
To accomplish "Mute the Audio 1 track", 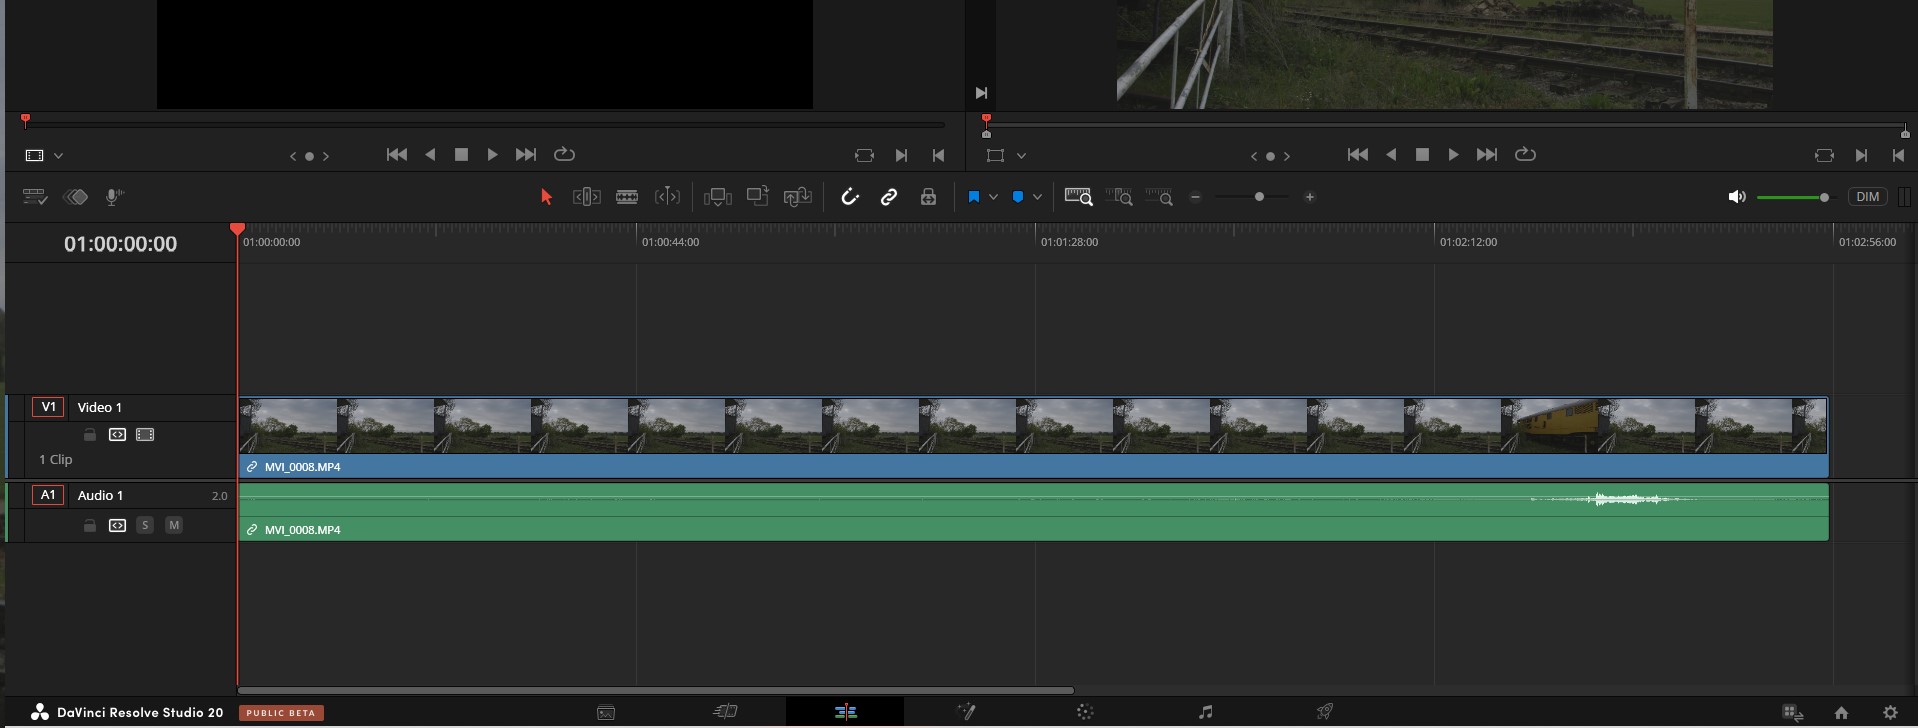I will click(x=174, y=525).
